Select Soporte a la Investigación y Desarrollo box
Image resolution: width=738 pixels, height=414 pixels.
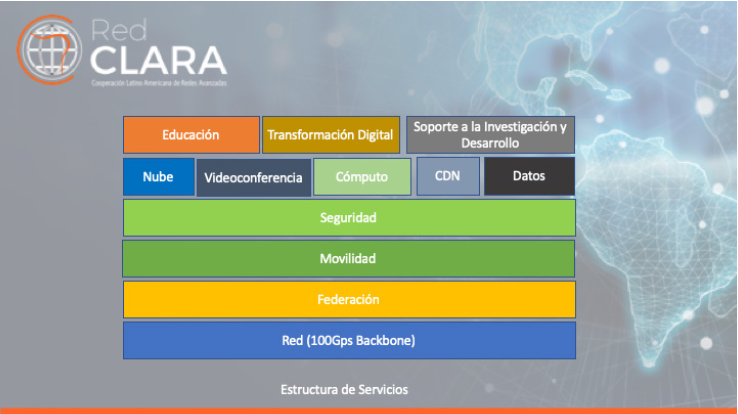tap(490, 135)
